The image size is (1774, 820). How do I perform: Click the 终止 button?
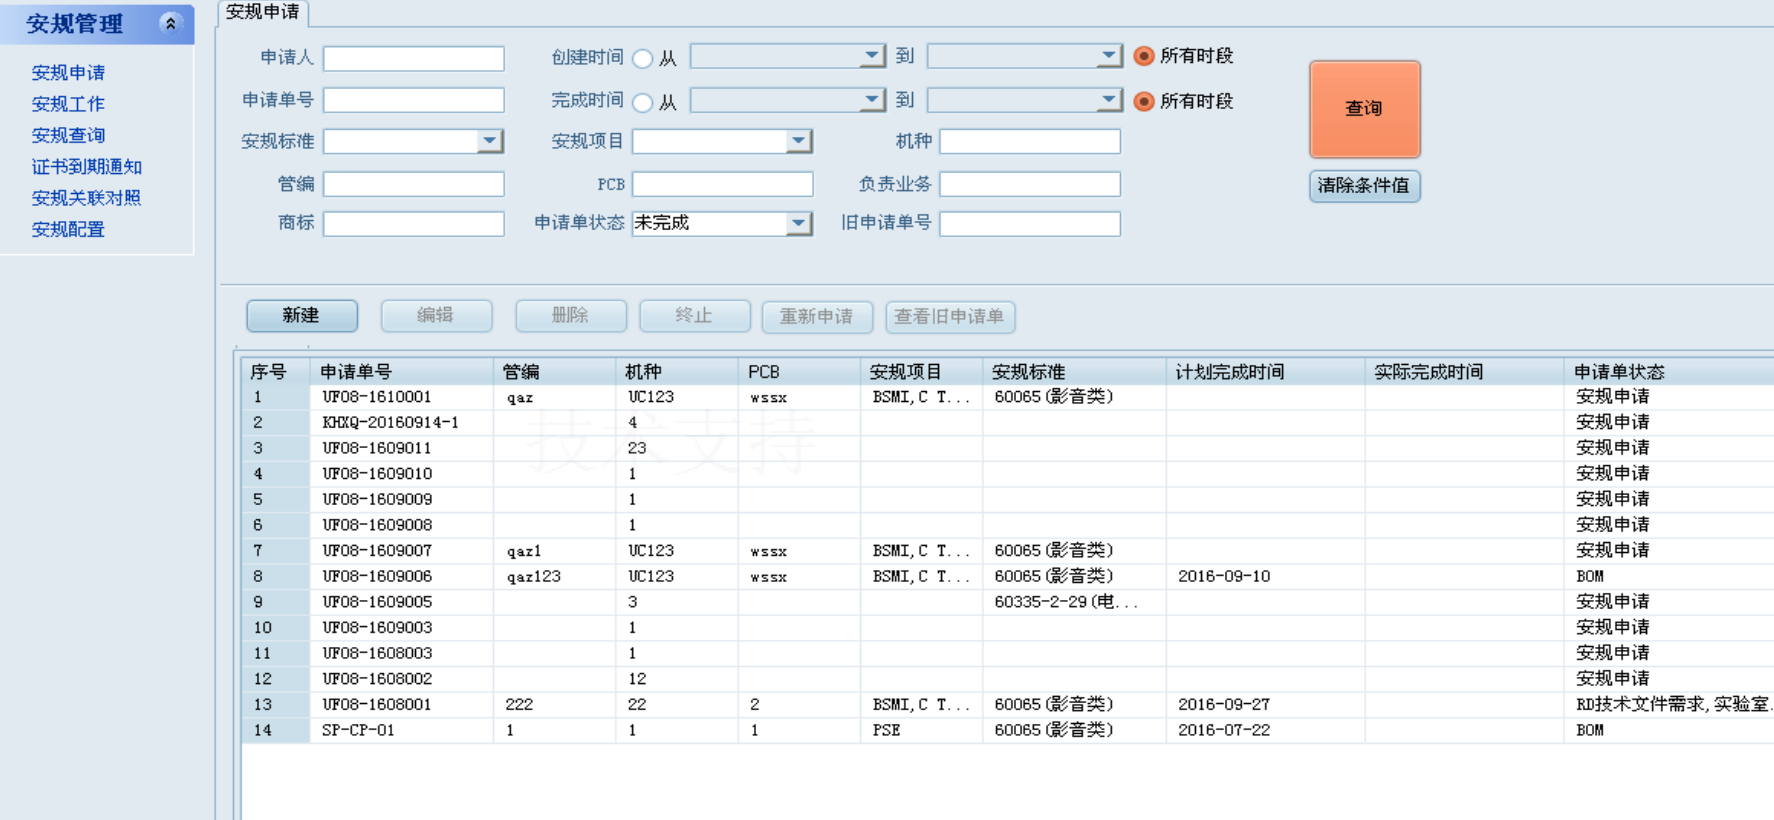click(x=695, y=316)
